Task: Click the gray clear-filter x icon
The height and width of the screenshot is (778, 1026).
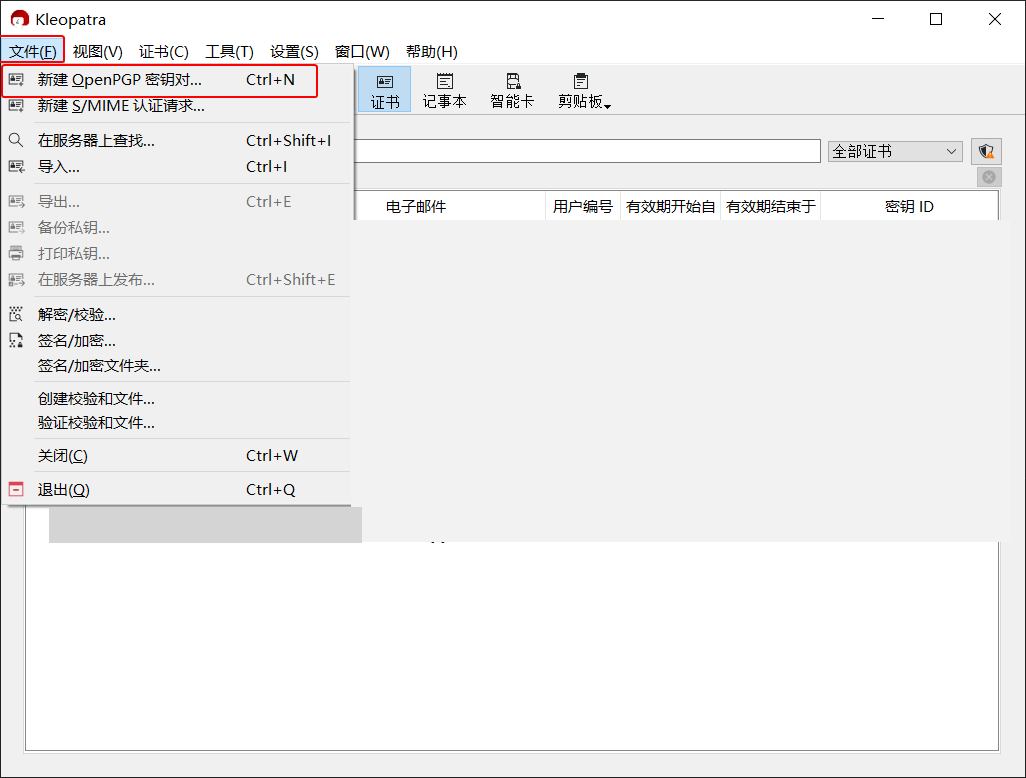Action: (x=989, y=177)
